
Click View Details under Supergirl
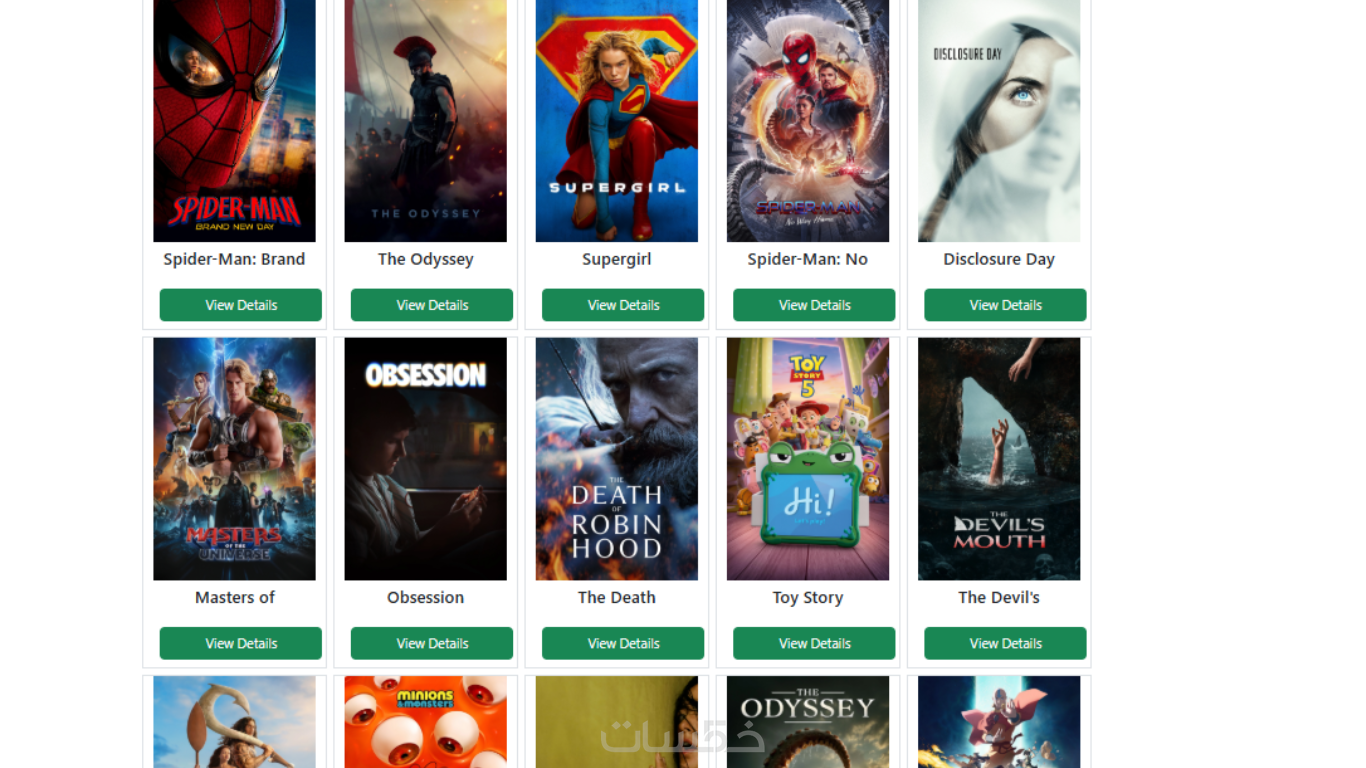[x=623, y=305]
